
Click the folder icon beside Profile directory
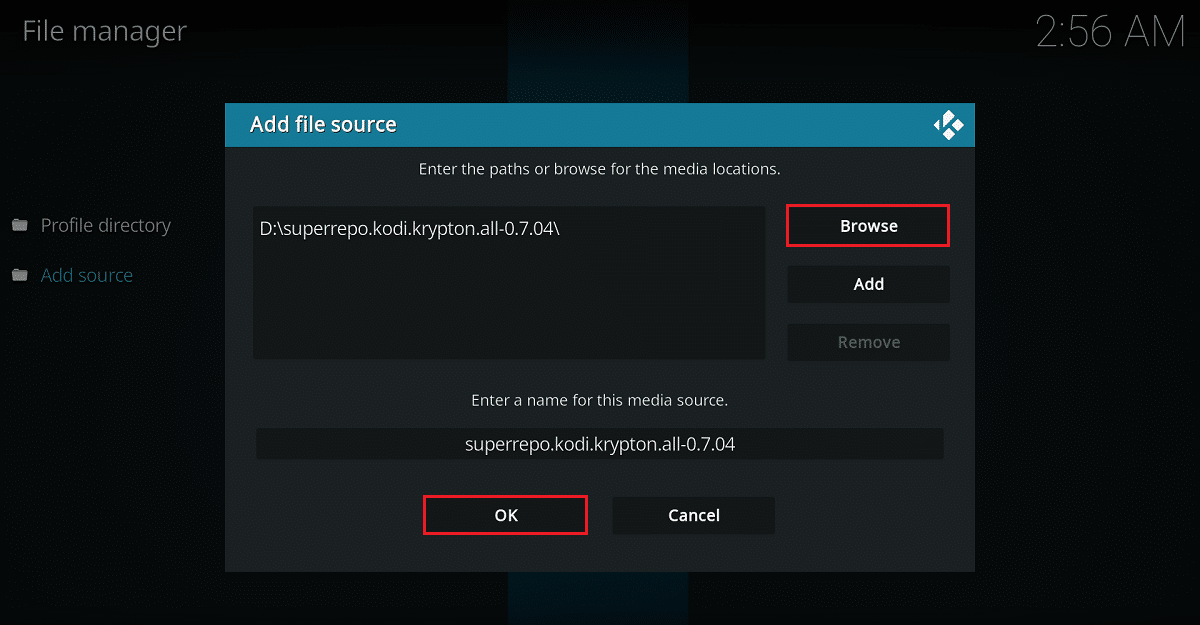click(x=20, y=225)
